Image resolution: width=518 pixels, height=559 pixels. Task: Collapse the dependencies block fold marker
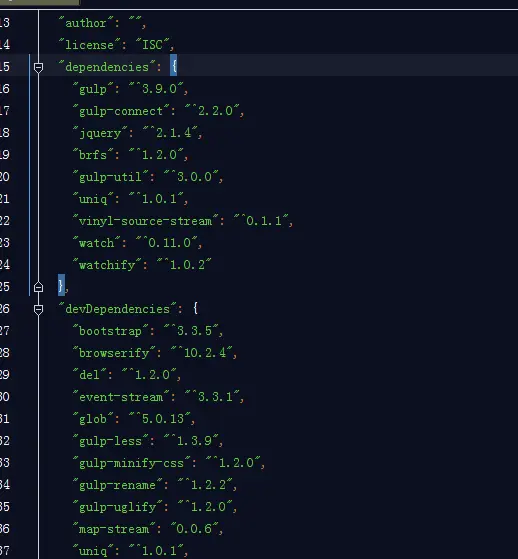point(39,67)
